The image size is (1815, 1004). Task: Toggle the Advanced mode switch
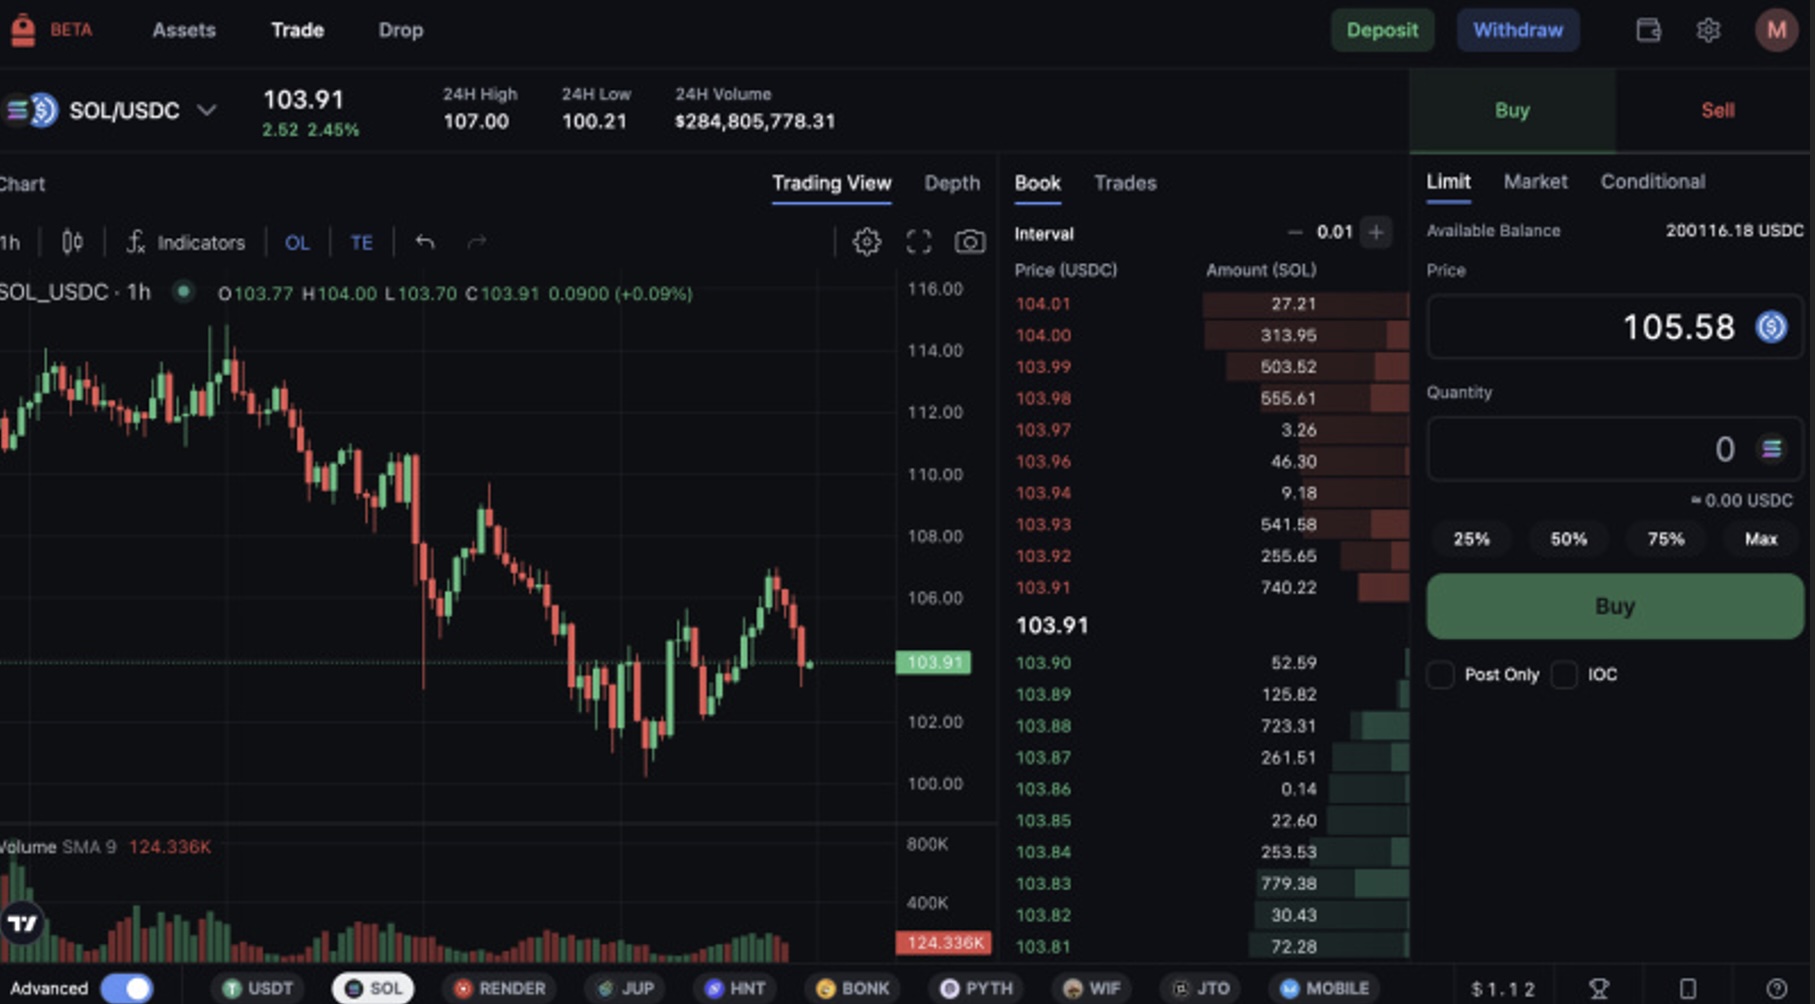pyautogui.click(x=127, y=988)
